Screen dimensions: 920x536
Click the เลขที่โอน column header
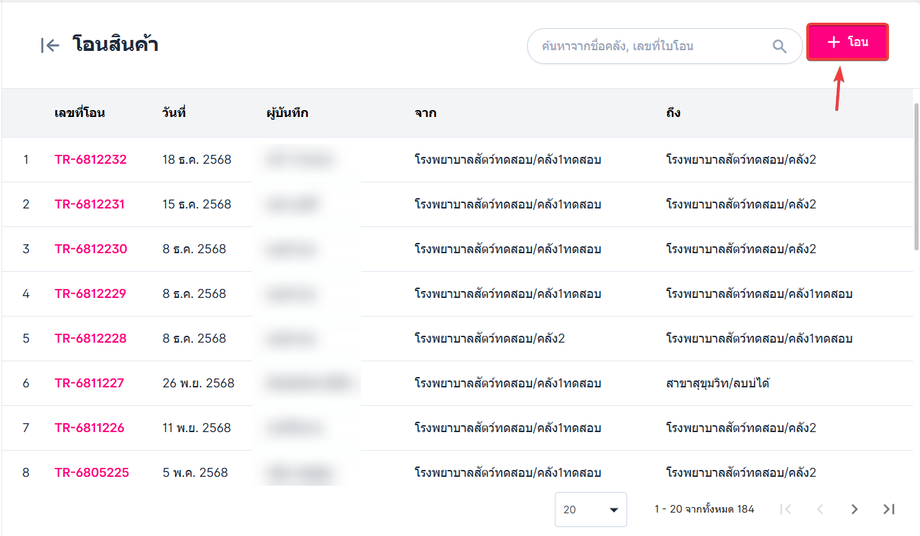point(79,113)
